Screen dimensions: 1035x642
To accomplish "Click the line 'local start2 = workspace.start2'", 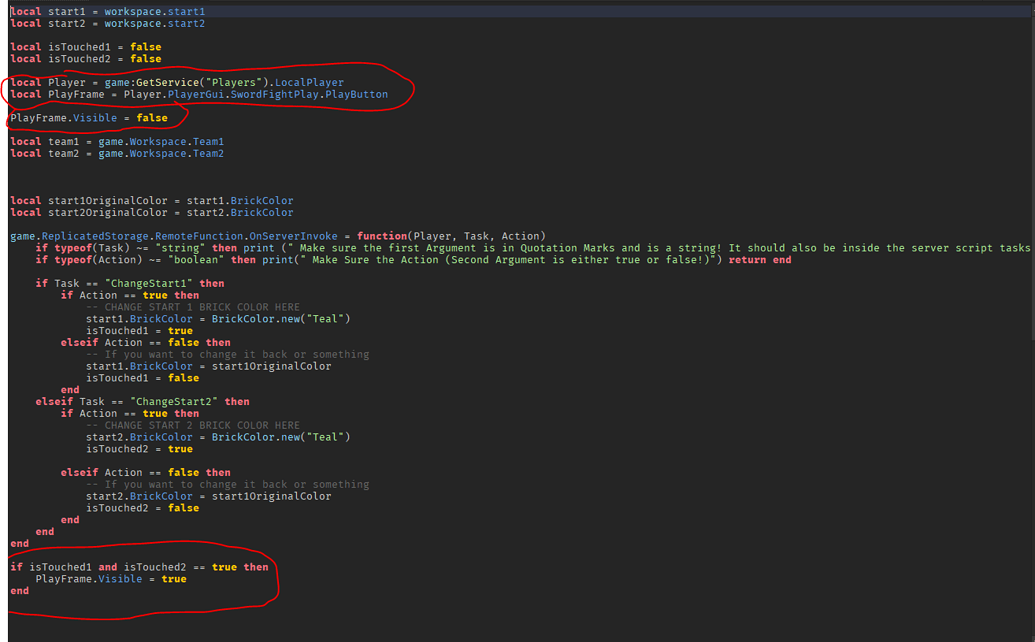I will click(x=108, y=23).
